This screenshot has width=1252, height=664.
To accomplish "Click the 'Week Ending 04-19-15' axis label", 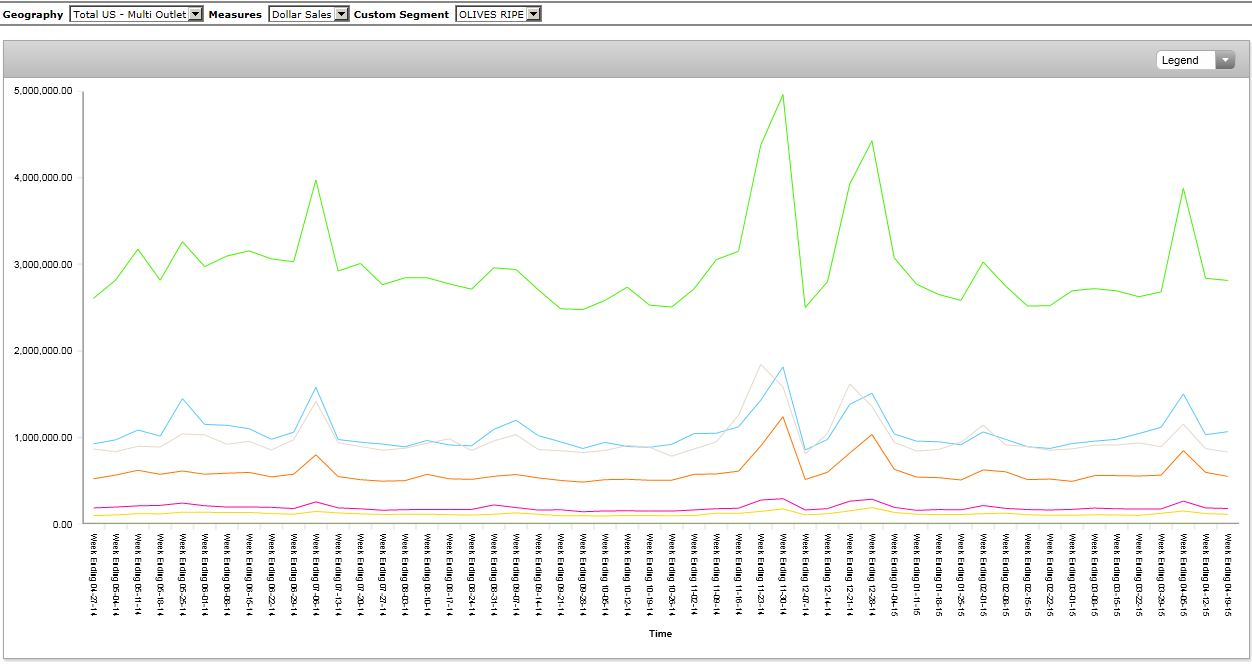I will coord(1227,573).
